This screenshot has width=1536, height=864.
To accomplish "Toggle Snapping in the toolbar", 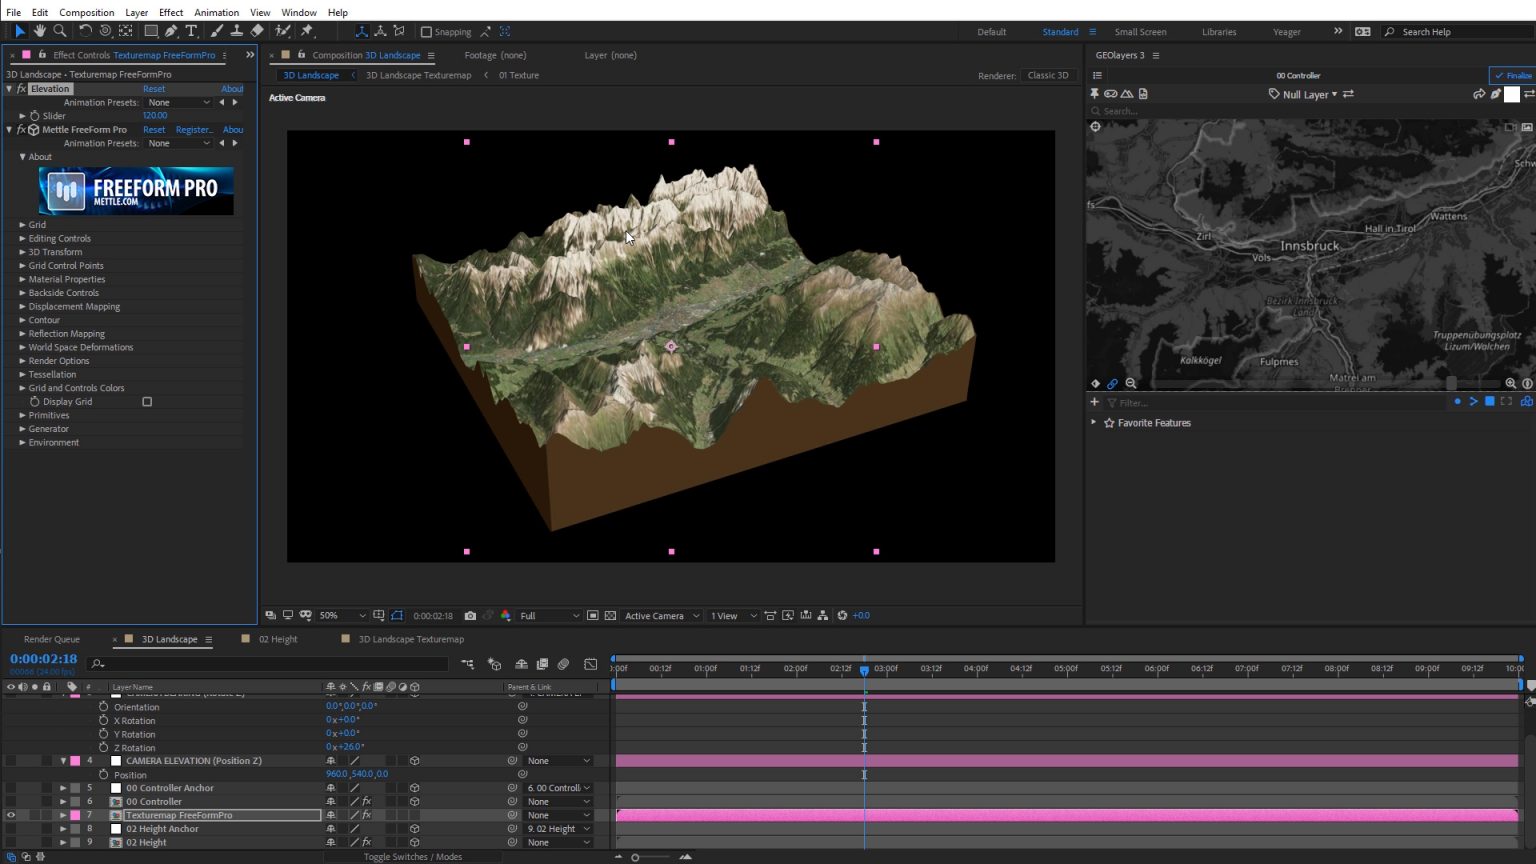I will point(428,31).
